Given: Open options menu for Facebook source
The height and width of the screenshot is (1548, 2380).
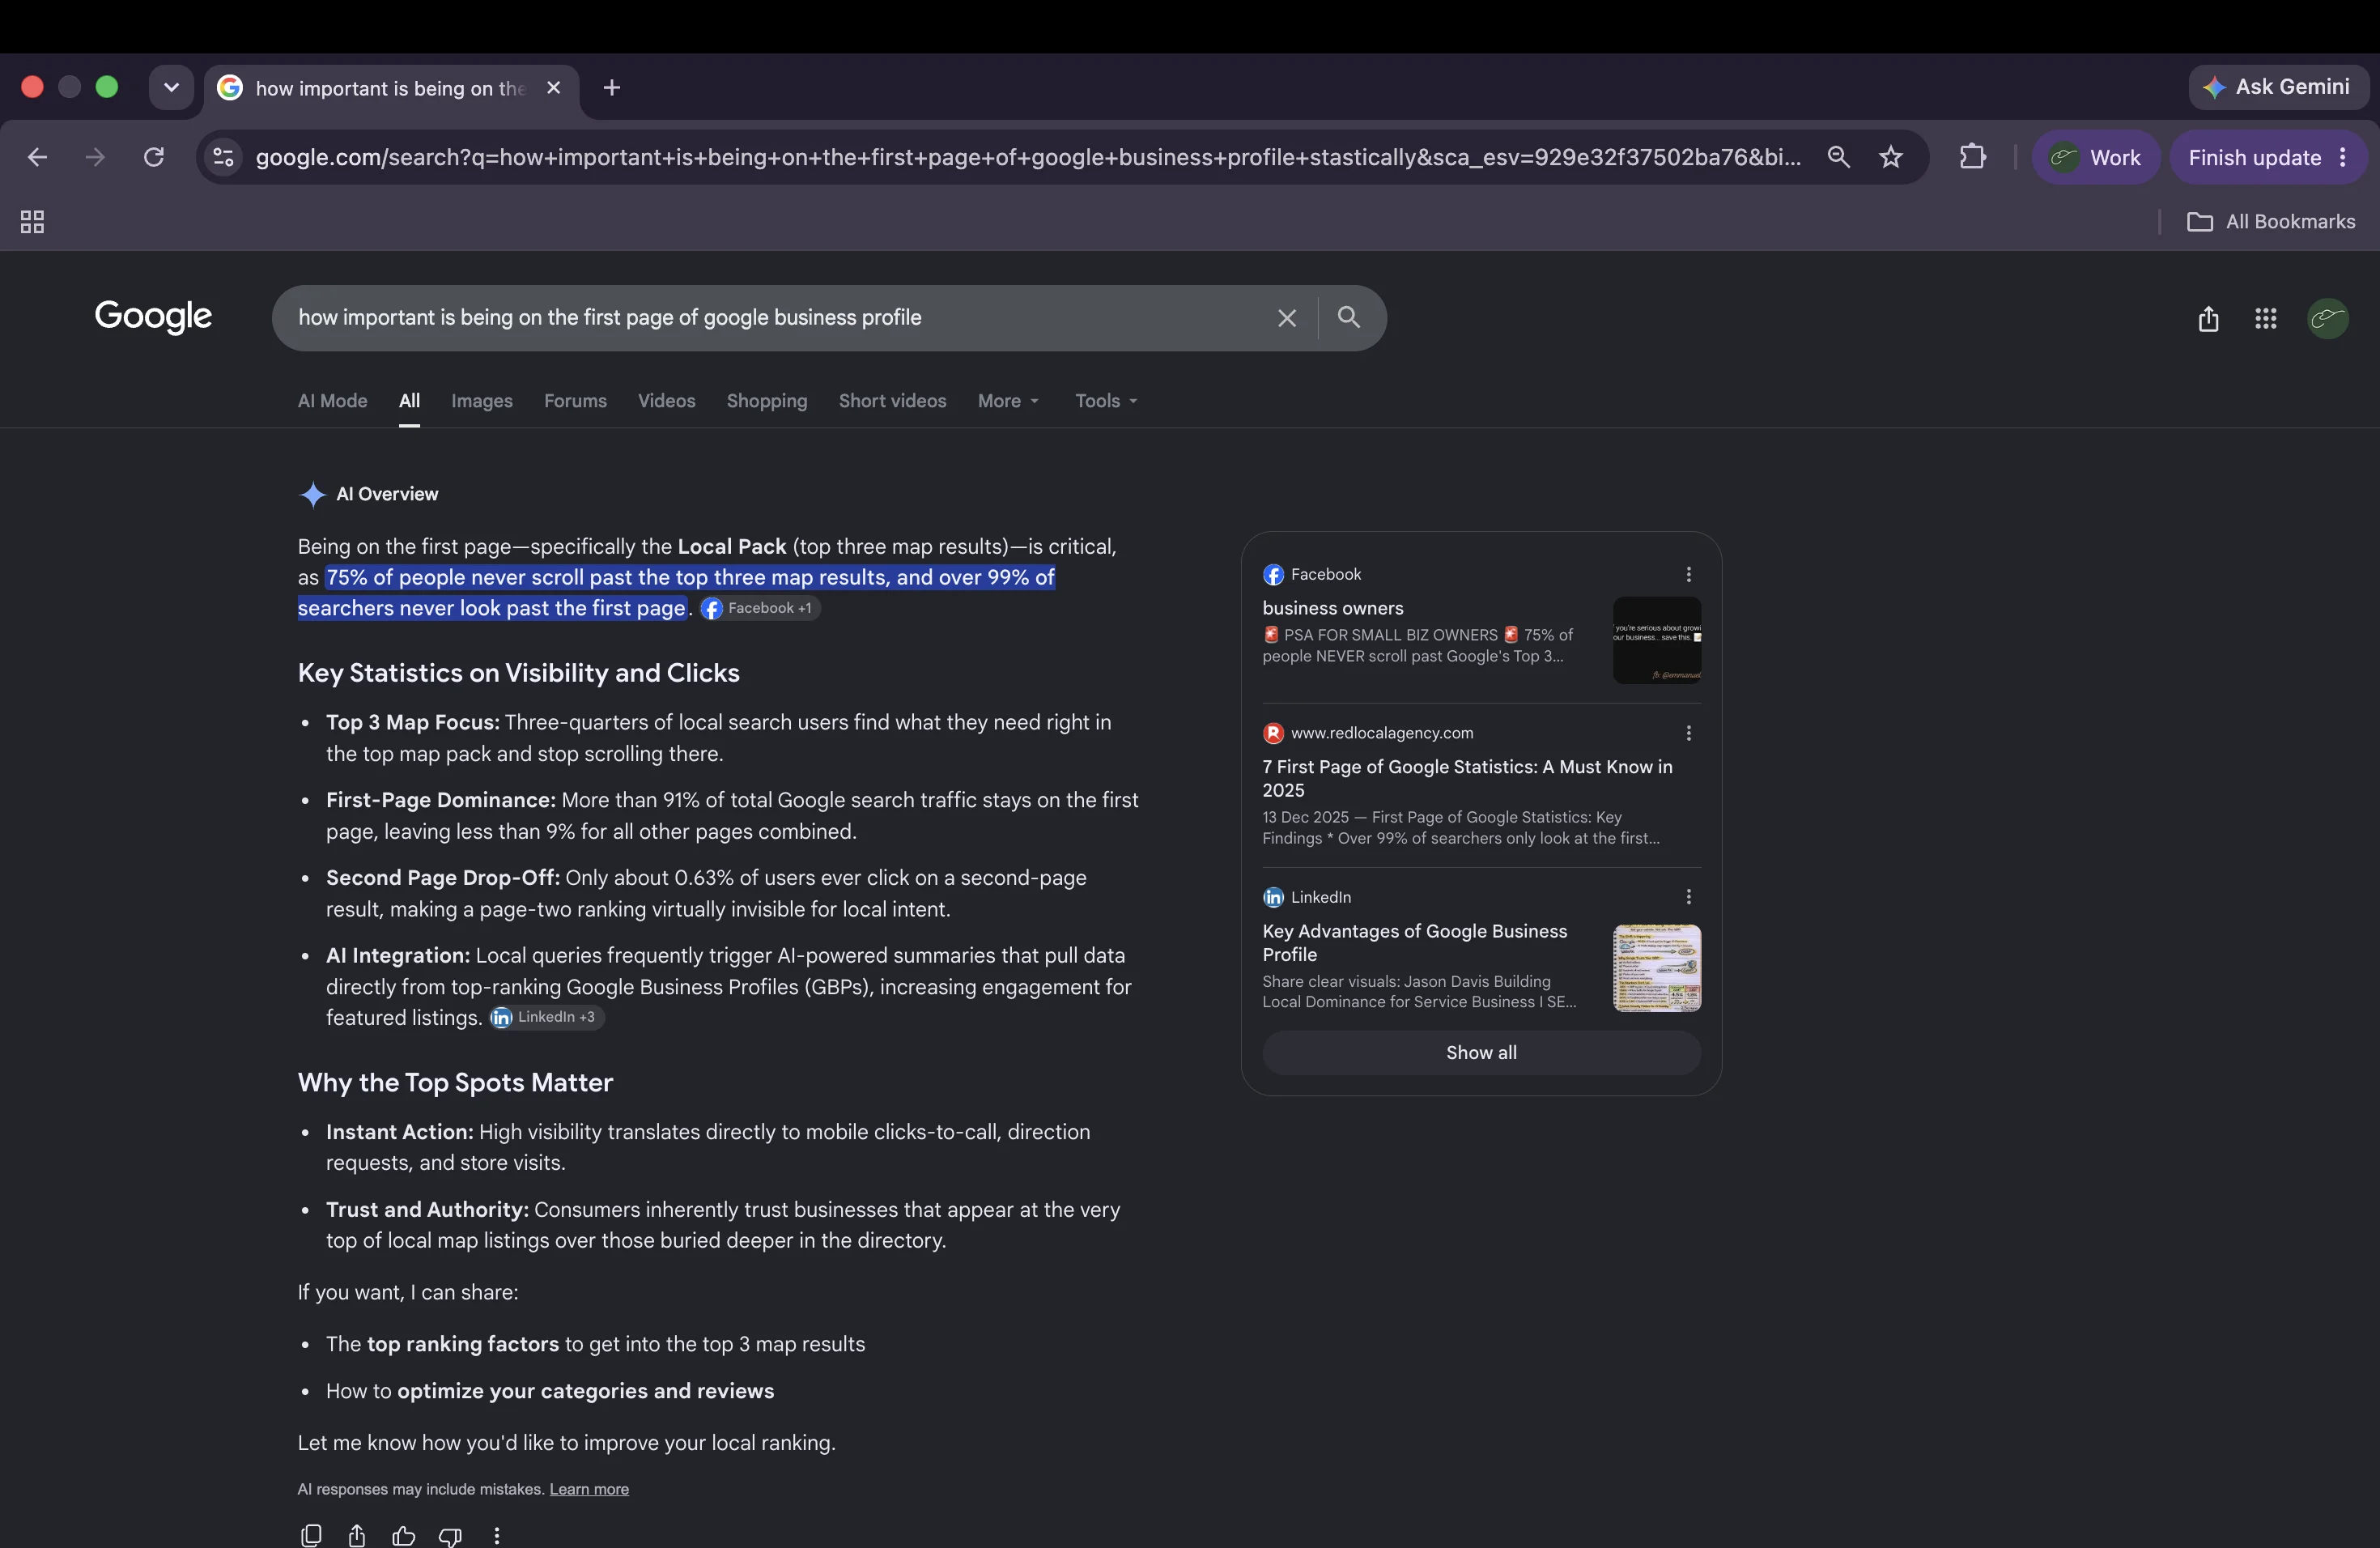Looking at the screenshot, I should pyautogui.click(x=1688, y=574).
